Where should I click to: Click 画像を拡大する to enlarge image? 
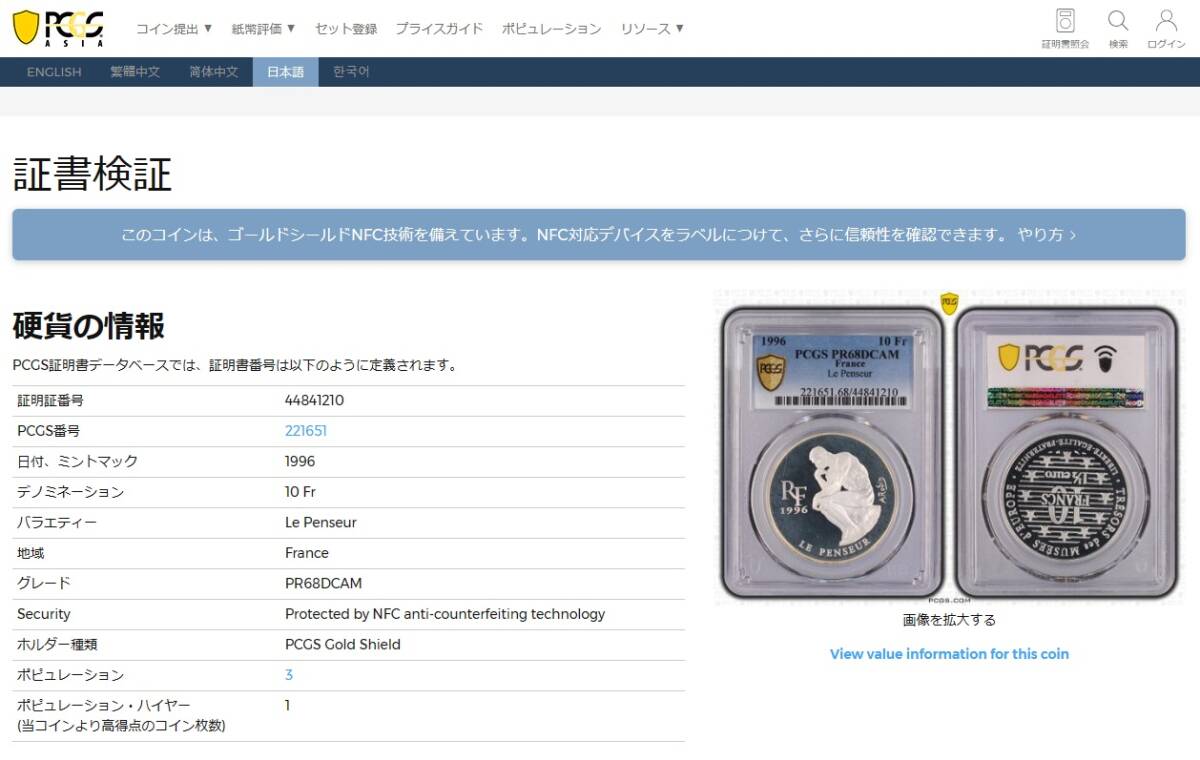[x=949, y=620]
